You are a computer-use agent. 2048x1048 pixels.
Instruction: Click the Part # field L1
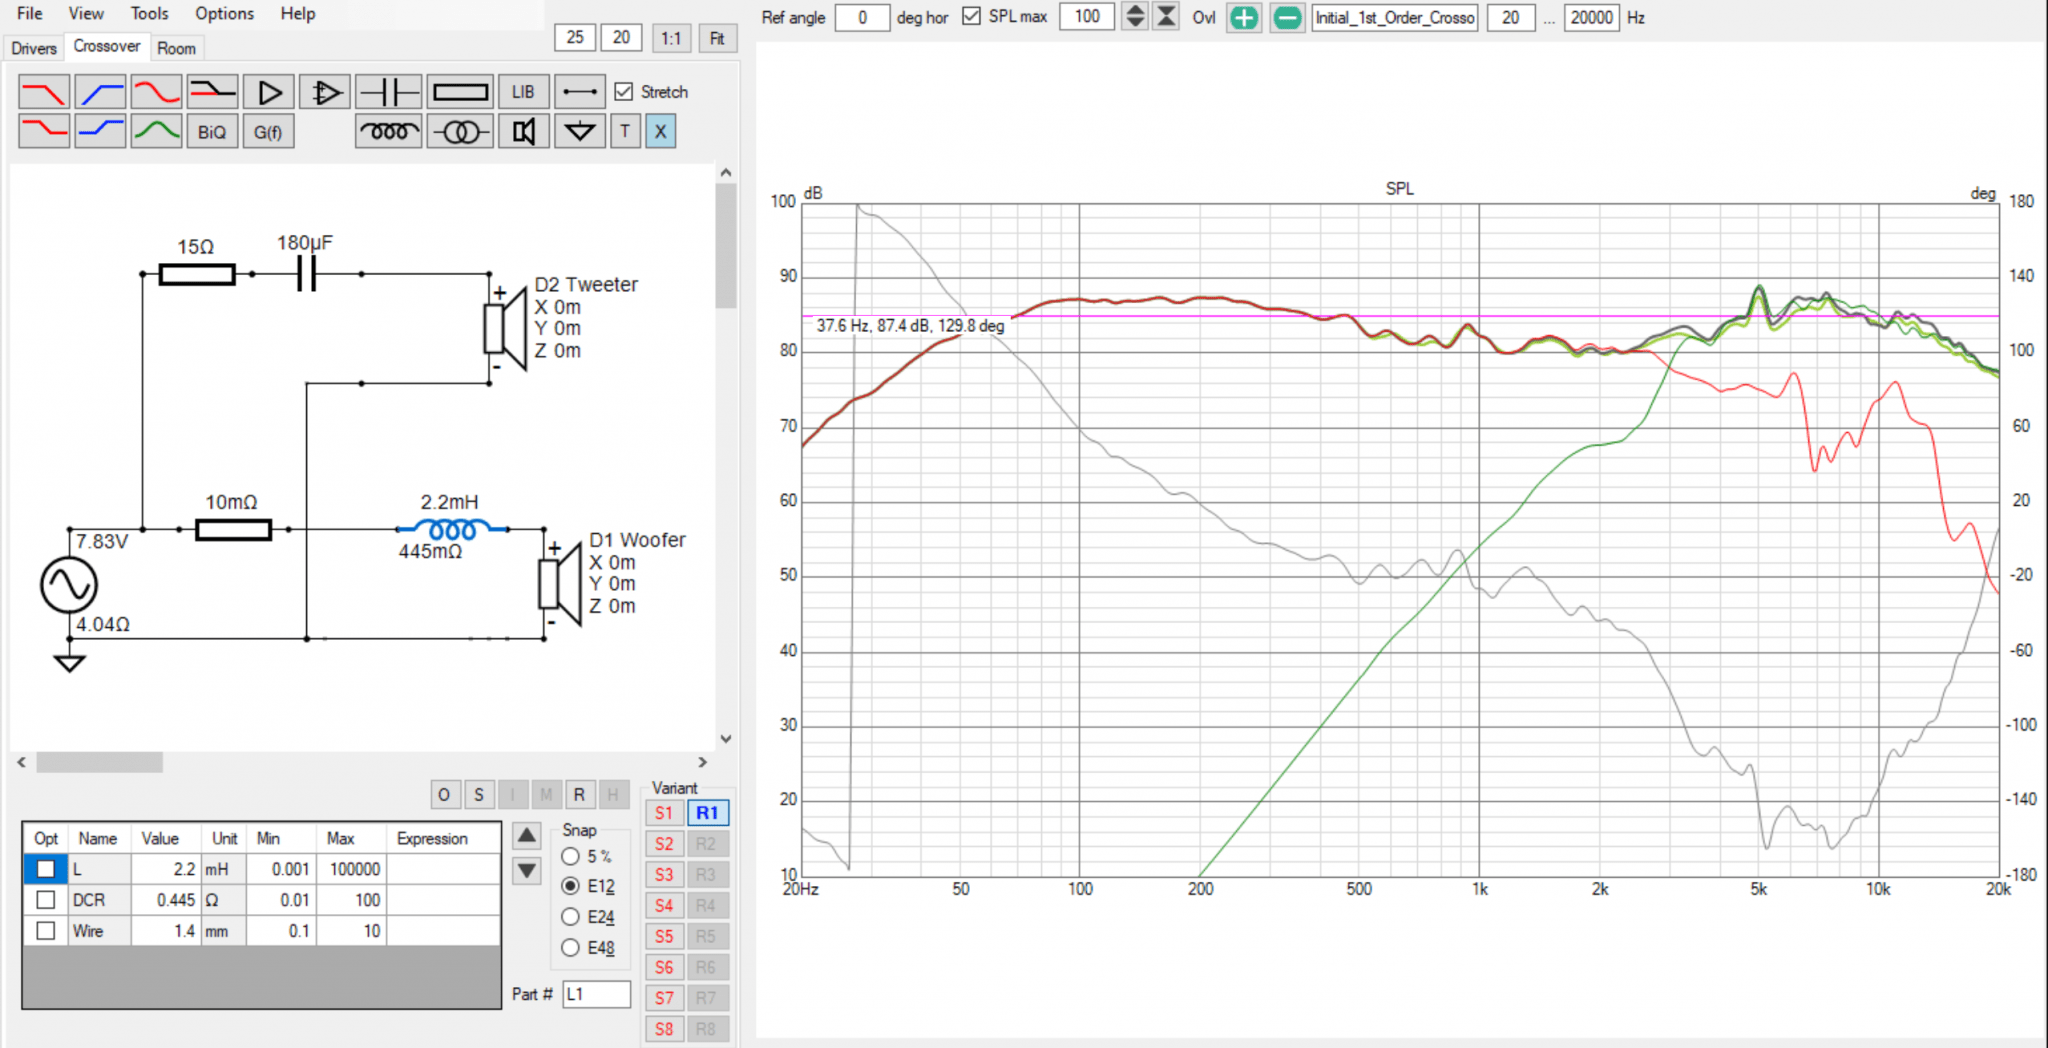[596, 994]
